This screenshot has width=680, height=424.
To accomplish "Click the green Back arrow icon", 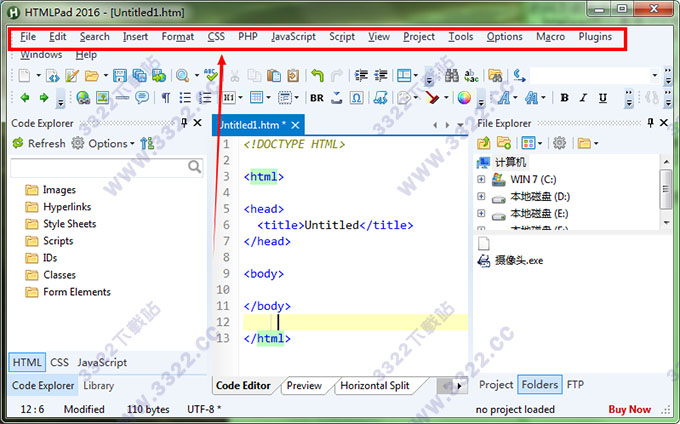I will pos(25,98).
